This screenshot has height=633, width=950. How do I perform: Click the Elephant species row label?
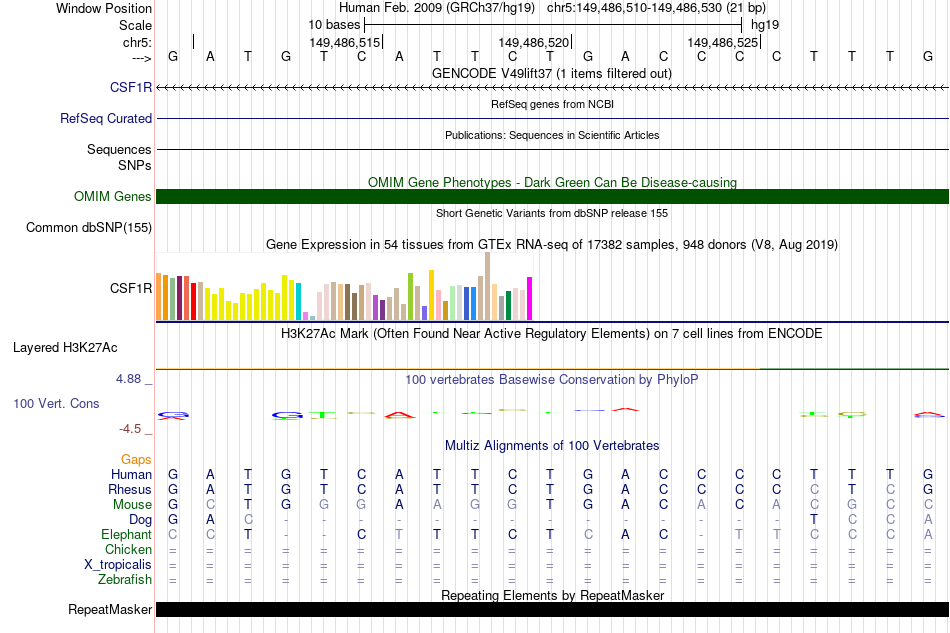pyautogui.click(x=127, y=534)
